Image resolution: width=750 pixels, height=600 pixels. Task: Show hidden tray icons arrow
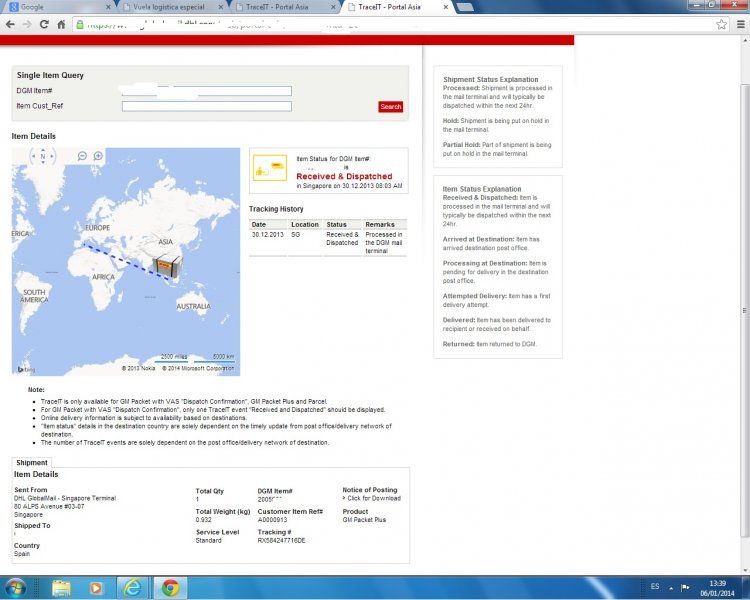(x=671, y=588)
